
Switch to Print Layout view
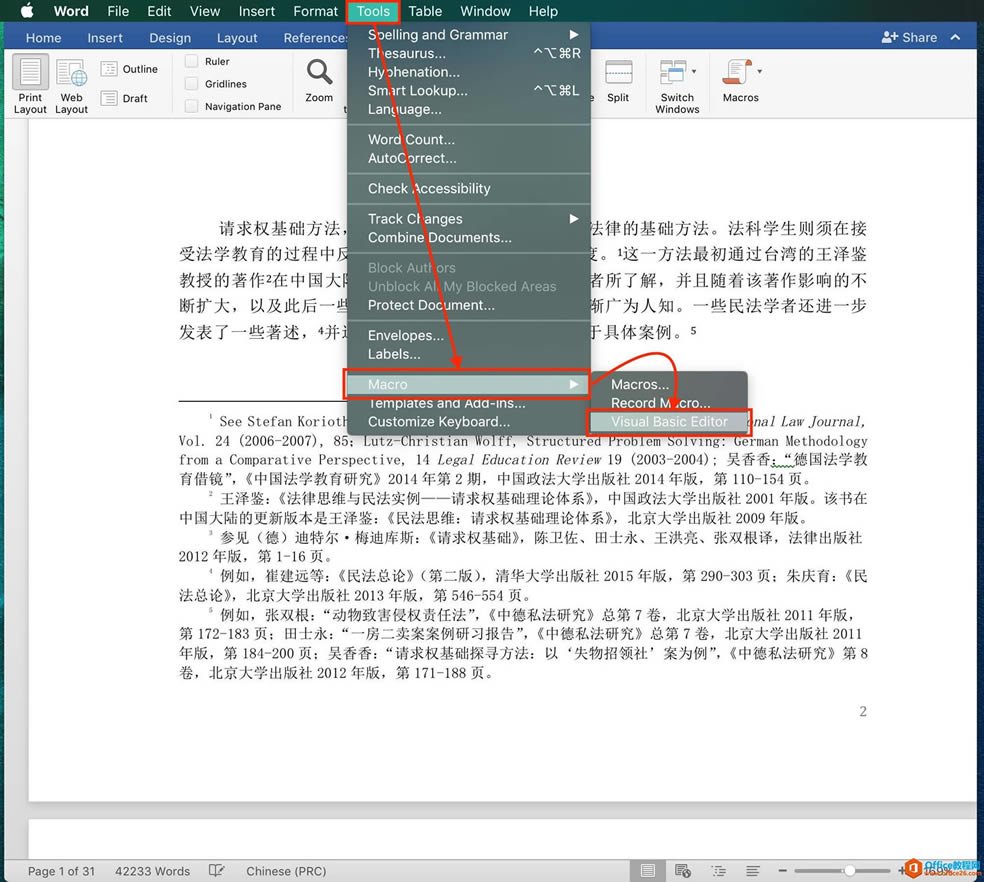point(30,84)
